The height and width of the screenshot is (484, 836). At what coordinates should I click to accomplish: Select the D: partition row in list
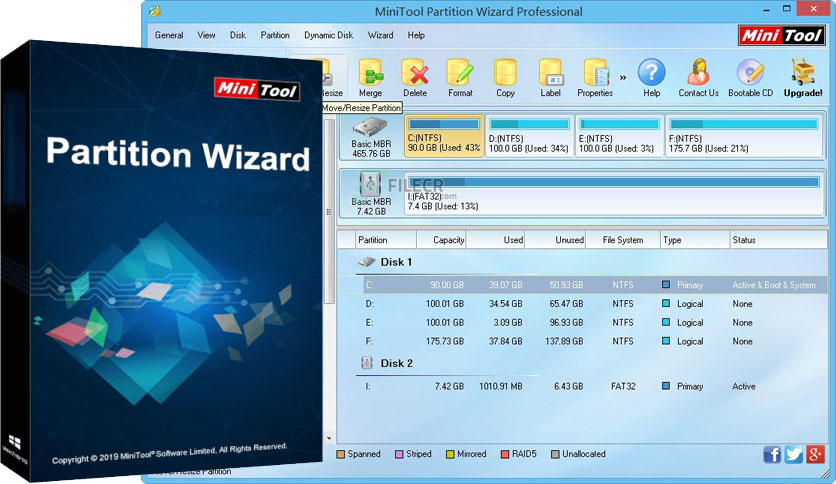coord(582,304)
